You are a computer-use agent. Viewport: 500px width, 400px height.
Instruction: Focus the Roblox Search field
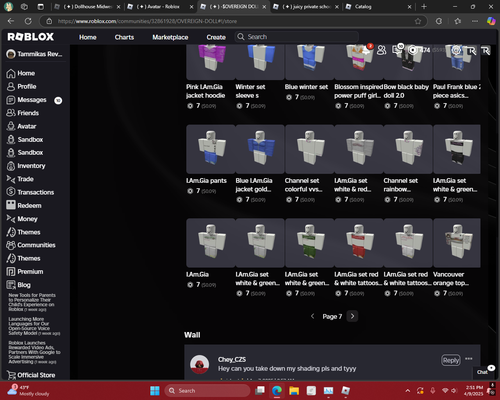point(297,37)
